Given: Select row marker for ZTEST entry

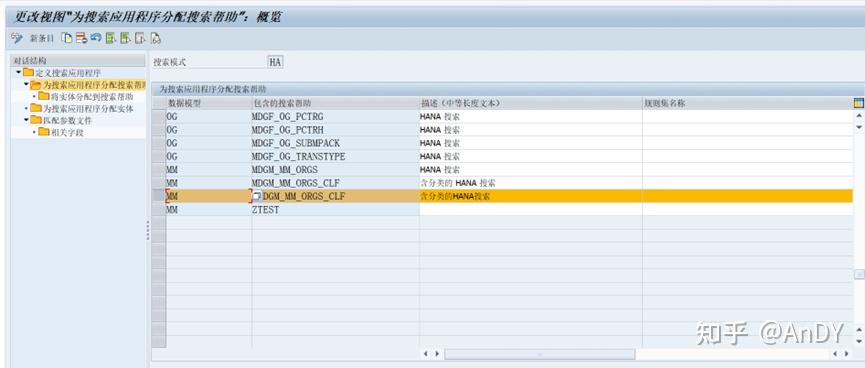Looking at the screenshot, I should 159,210.
